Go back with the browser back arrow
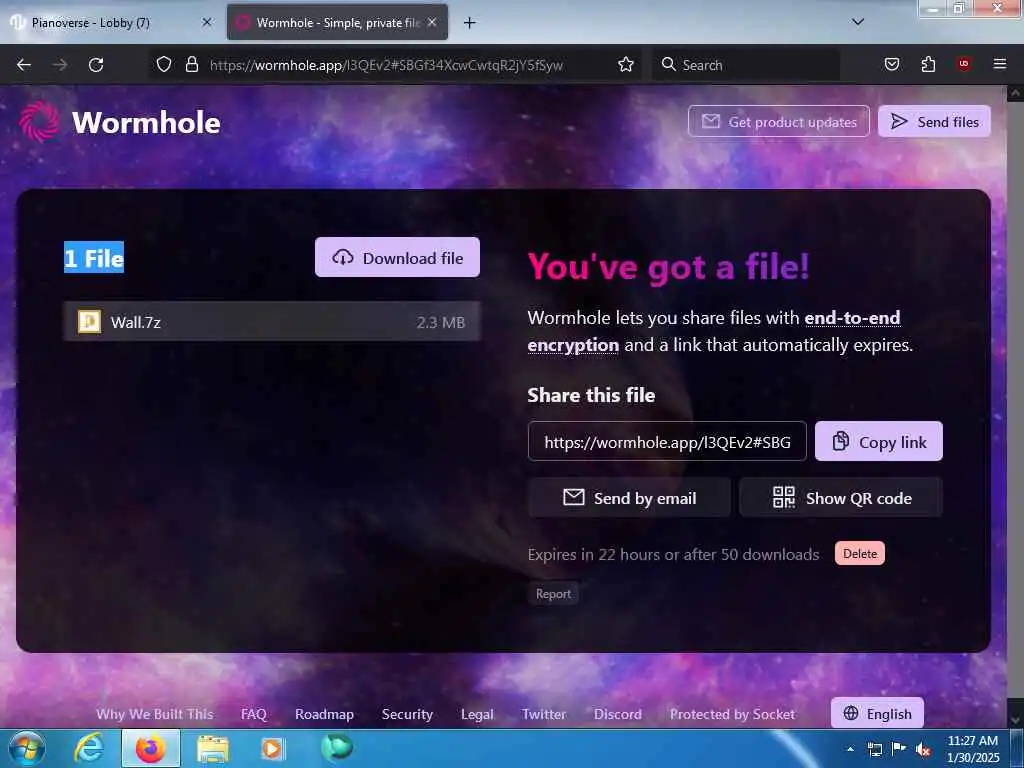This screenshot has height=768, width=1024. point(24,65)
